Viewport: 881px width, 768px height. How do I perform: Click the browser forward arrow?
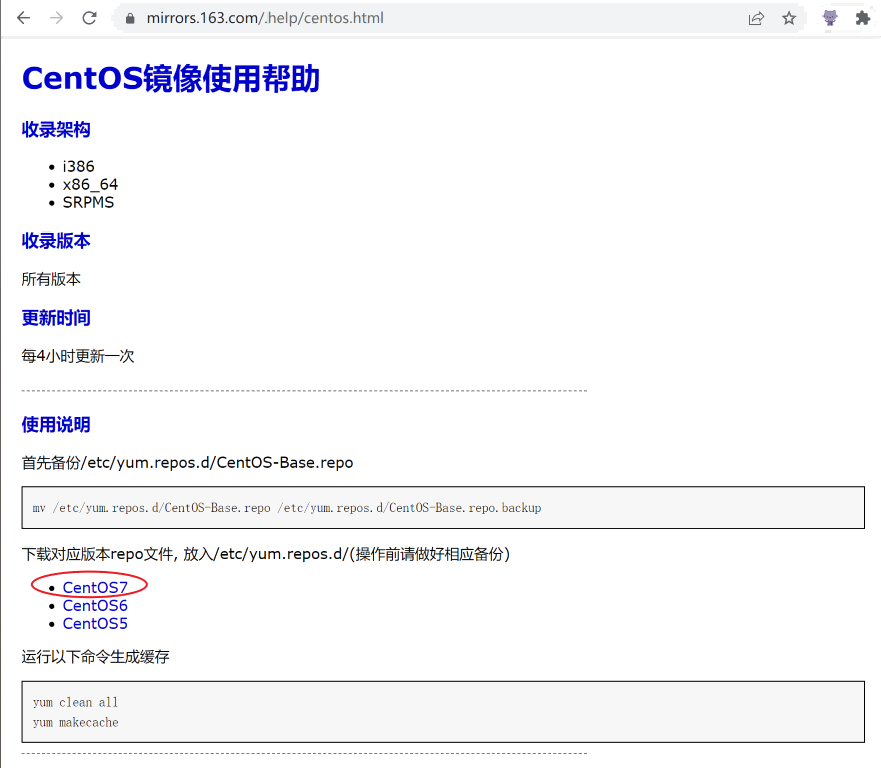57,18
